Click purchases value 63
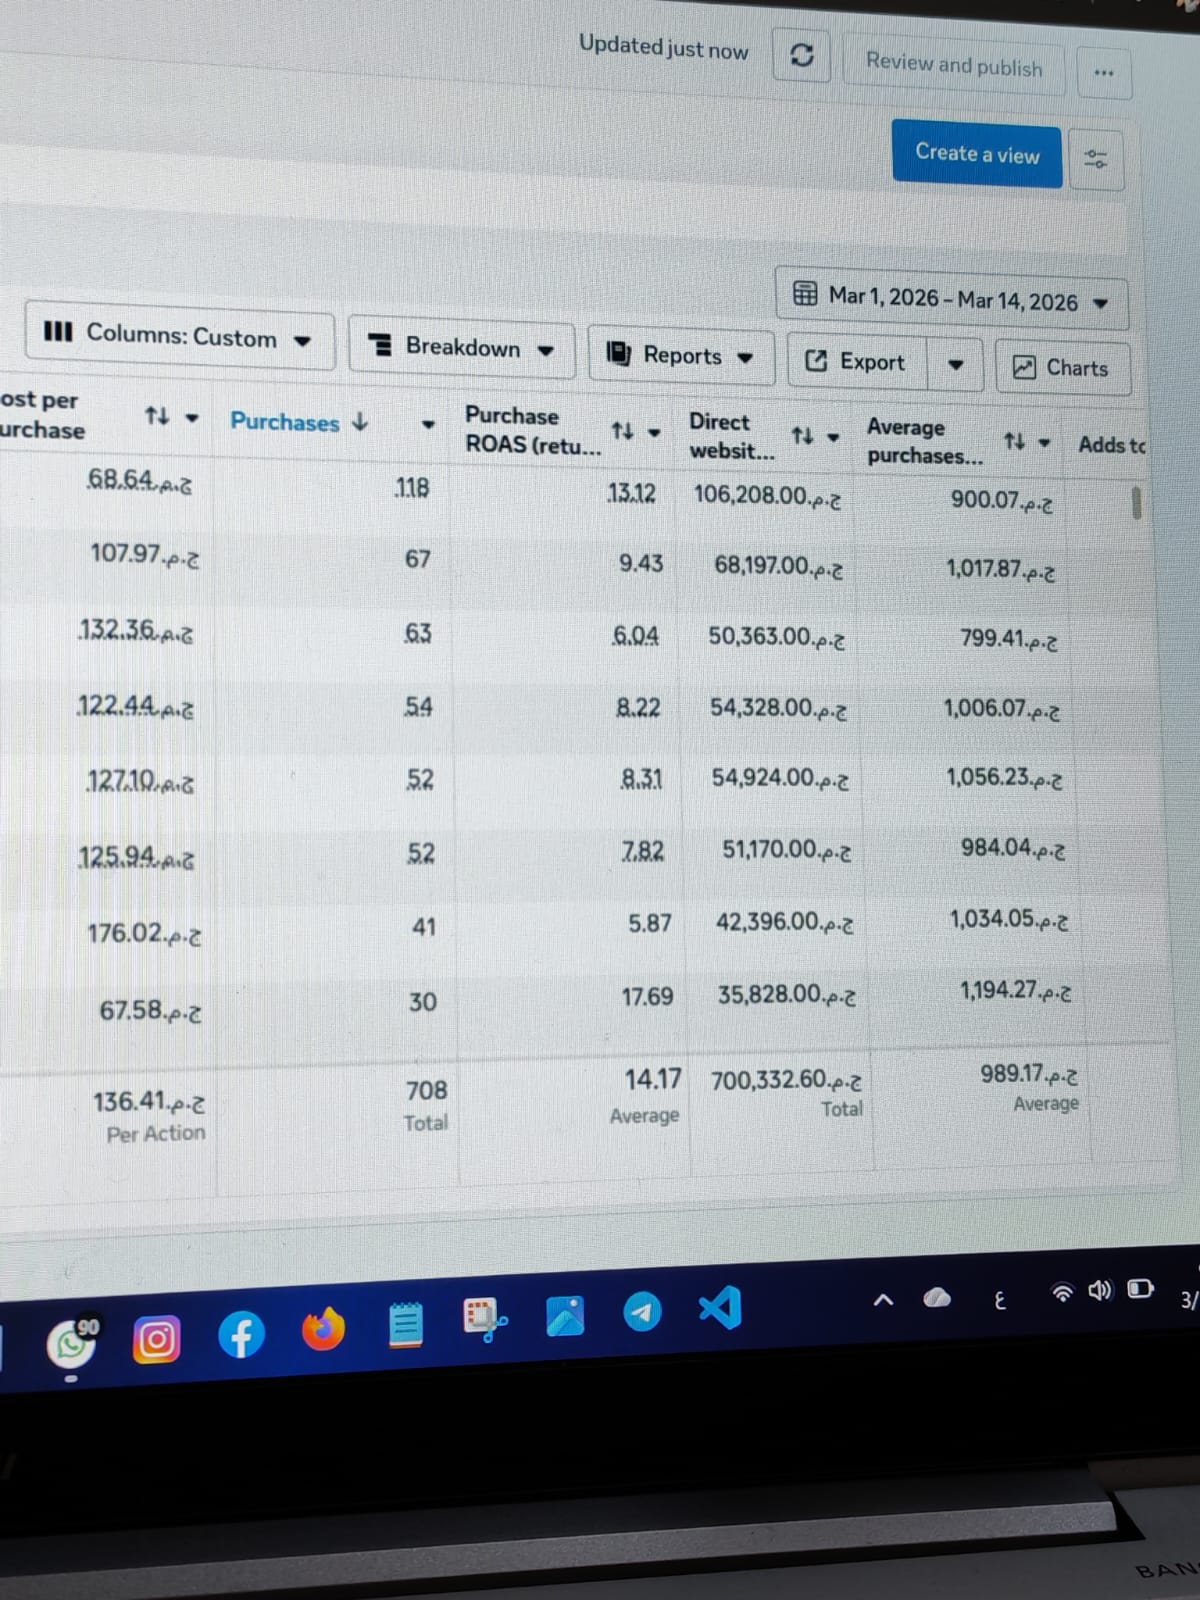Image resolution: width=1200 pixels, height=1600 pixels. pos(418,634)
